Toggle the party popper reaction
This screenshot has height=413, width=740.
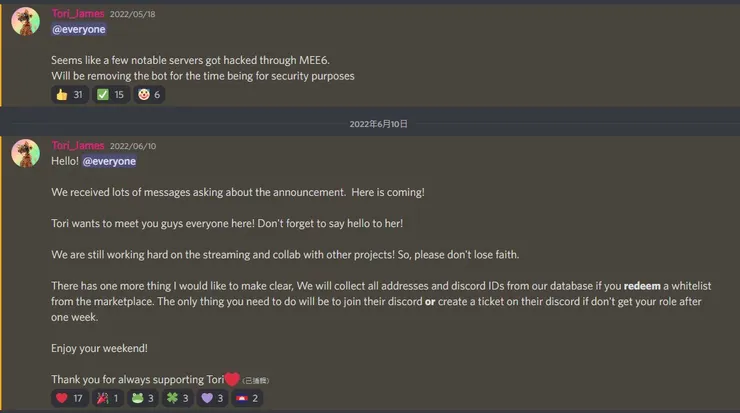pyautogui.click(x=109, y=398)
